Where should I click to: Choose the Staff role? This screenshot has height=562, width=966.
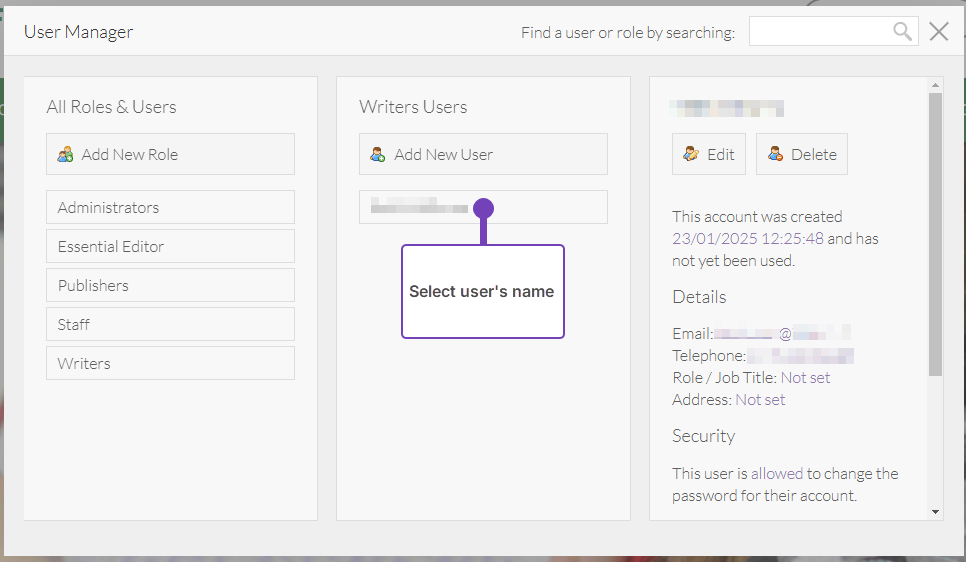(170, 324)
